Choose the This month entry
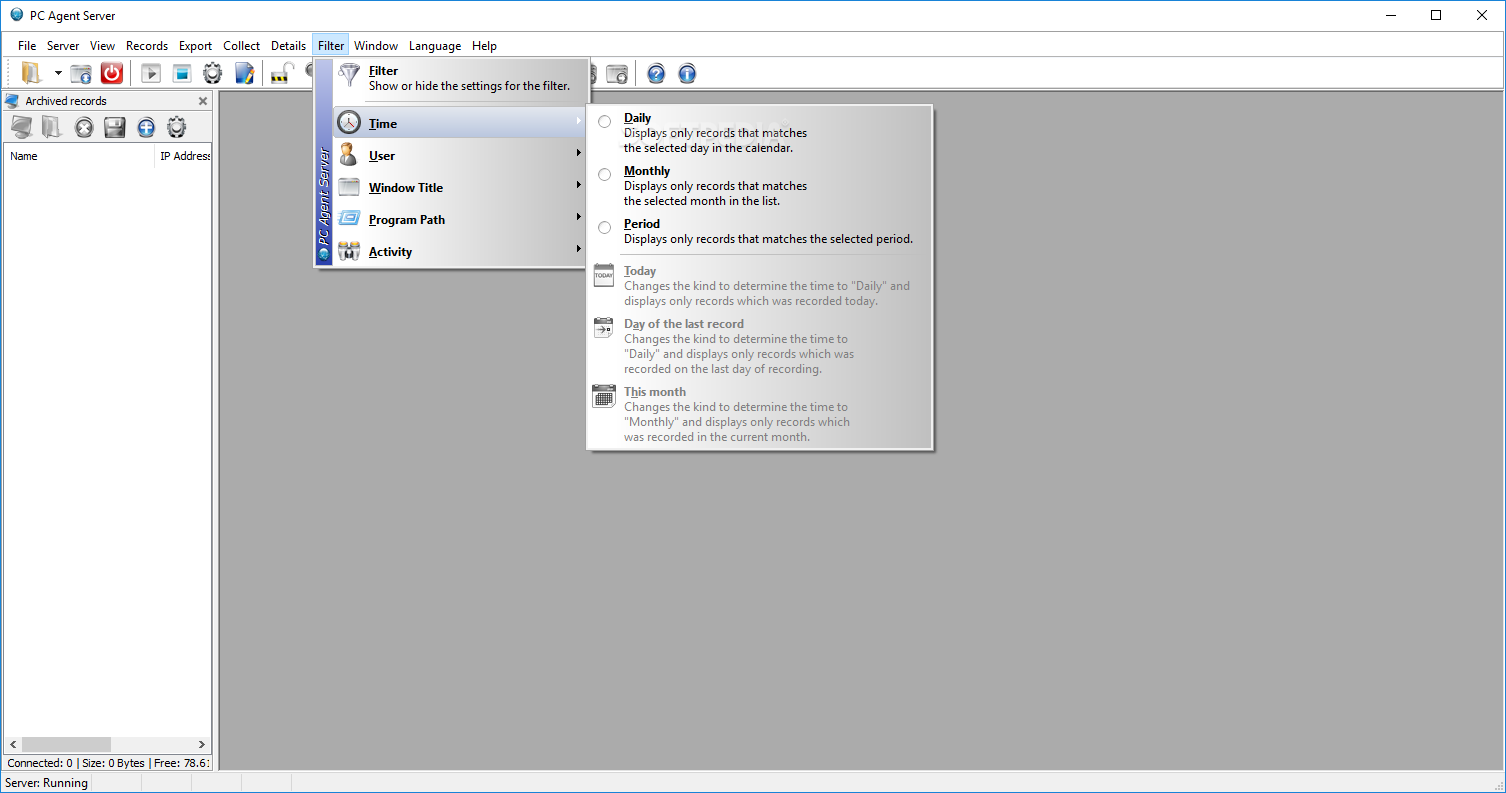Screen dimensions: 1506x793 [760, 414]
